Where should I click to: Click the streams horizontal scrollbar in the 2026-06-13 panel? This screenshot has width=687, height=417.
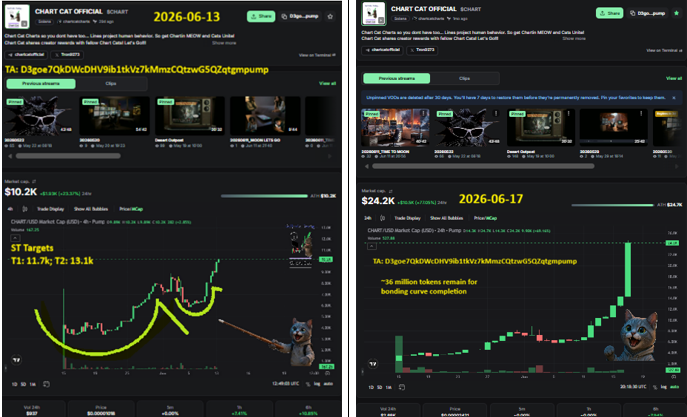68,156
